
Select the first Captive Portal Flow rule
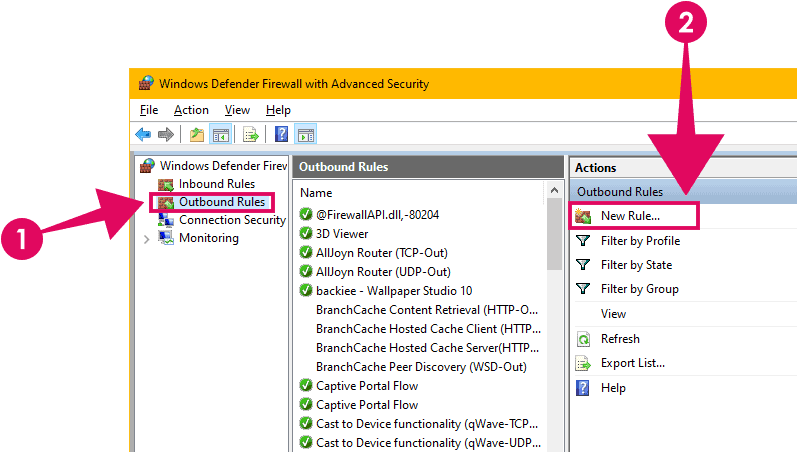[367, 386]
